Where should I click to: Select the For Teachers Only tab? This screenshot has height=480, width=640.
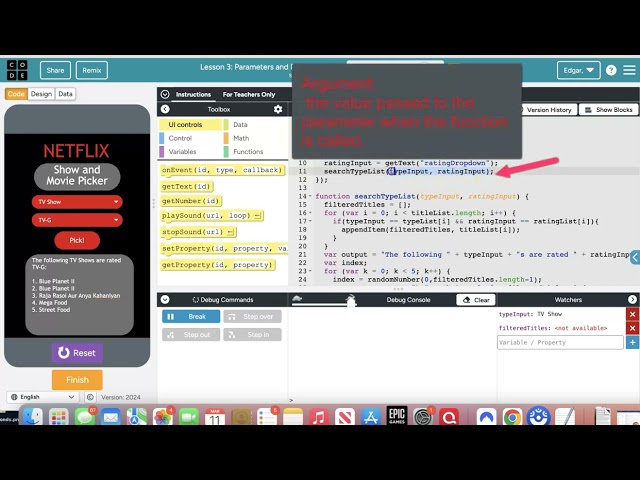tap(249, 94)
